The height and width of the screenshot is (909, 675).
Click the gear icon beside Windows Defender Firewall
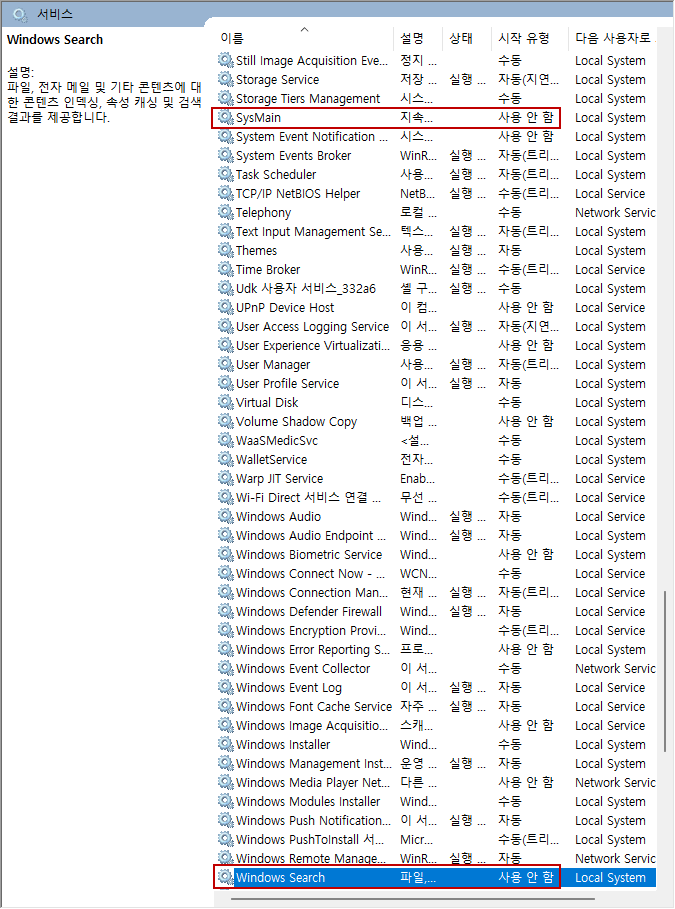[226, 611]
